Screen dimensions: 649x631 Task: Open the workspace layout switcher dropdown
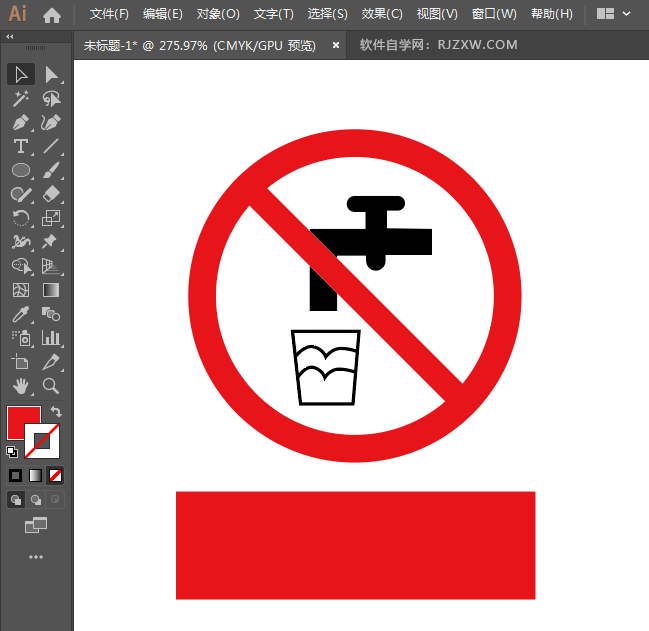613,14
